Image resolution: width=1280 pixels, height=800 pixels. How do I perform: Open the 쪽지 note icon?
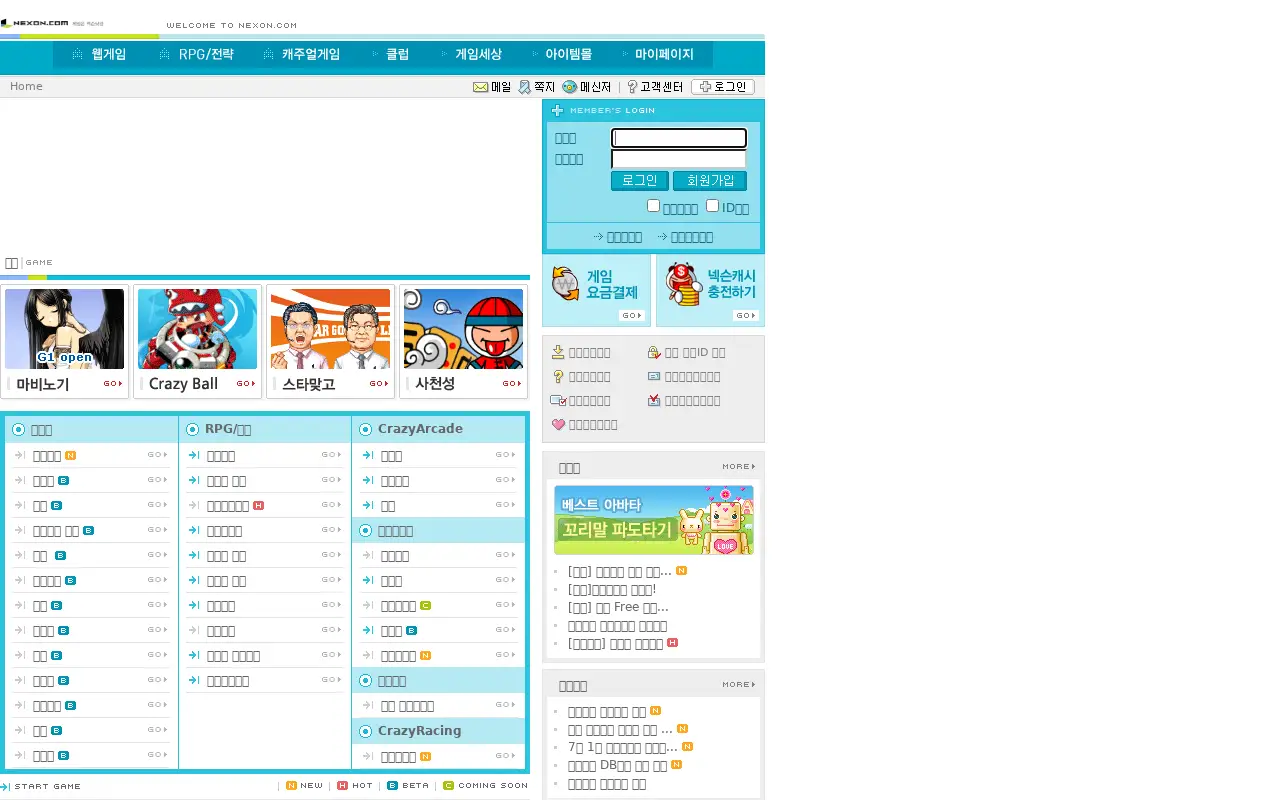[525, 87]
